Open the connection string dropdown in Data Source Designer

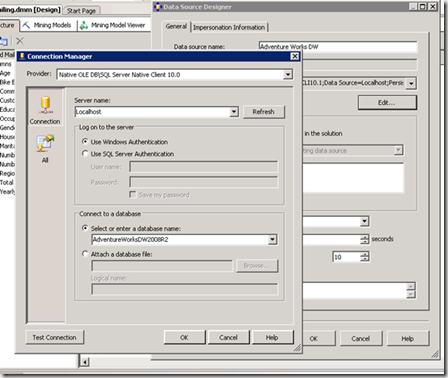(411, 83)
